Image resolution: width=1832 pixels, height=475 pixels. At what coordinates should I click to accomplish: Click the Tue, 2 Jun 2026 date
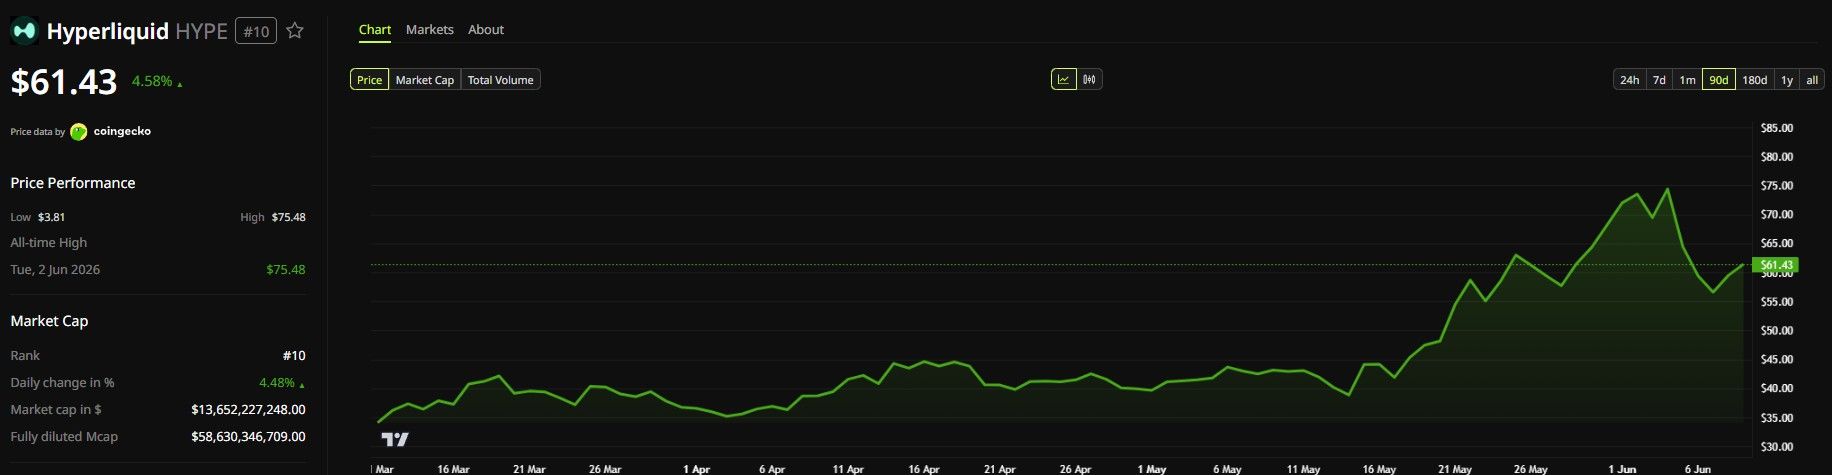click(x=55, y=270)
